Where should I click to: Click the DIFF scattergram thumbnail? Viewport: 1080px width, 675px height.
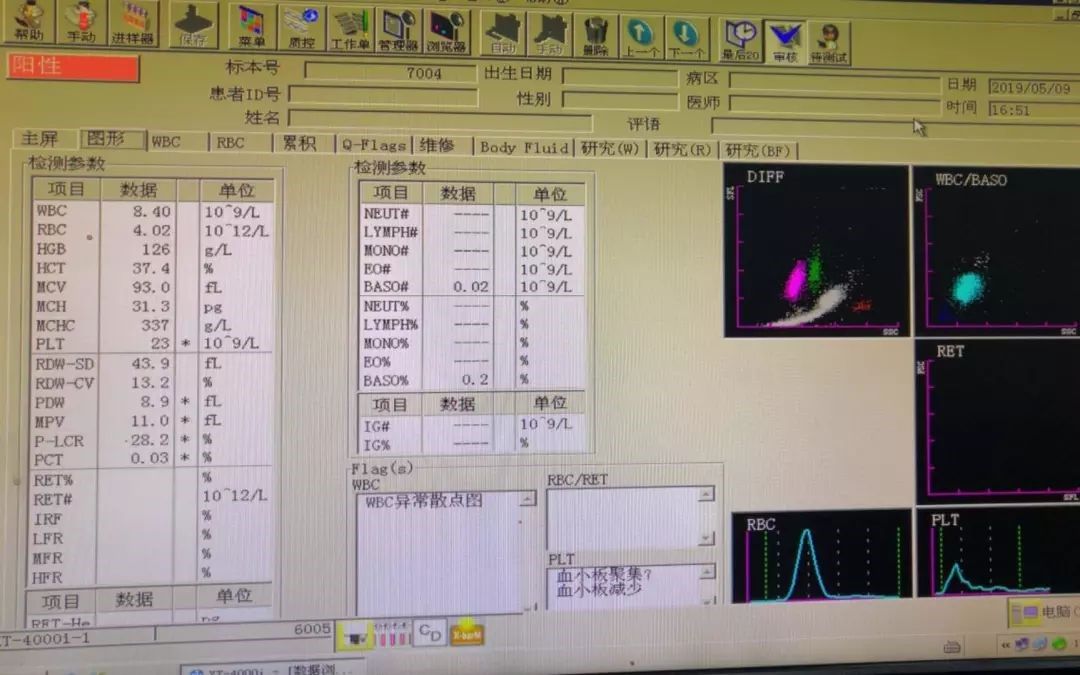click(816, 250)
